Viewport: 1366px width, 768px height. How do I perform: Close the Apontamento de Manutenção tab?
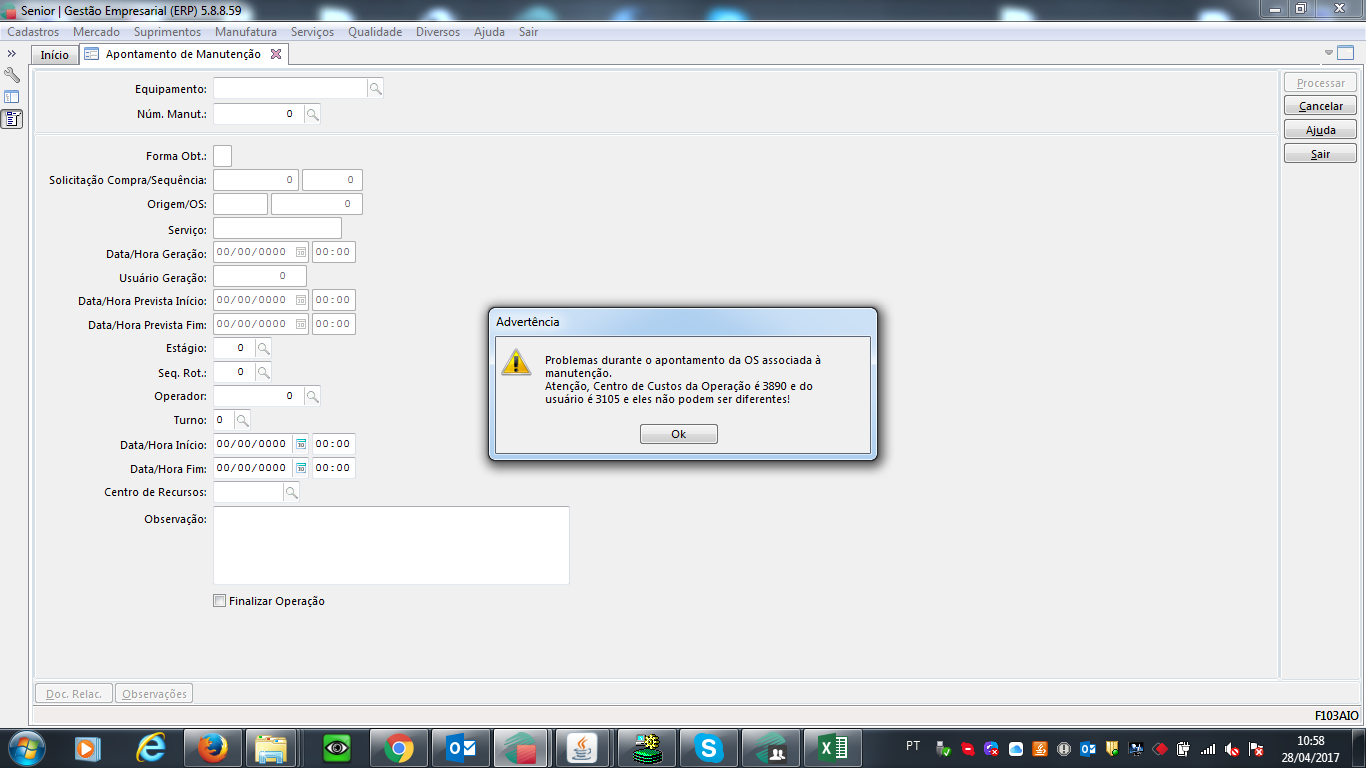click(276, 55)
